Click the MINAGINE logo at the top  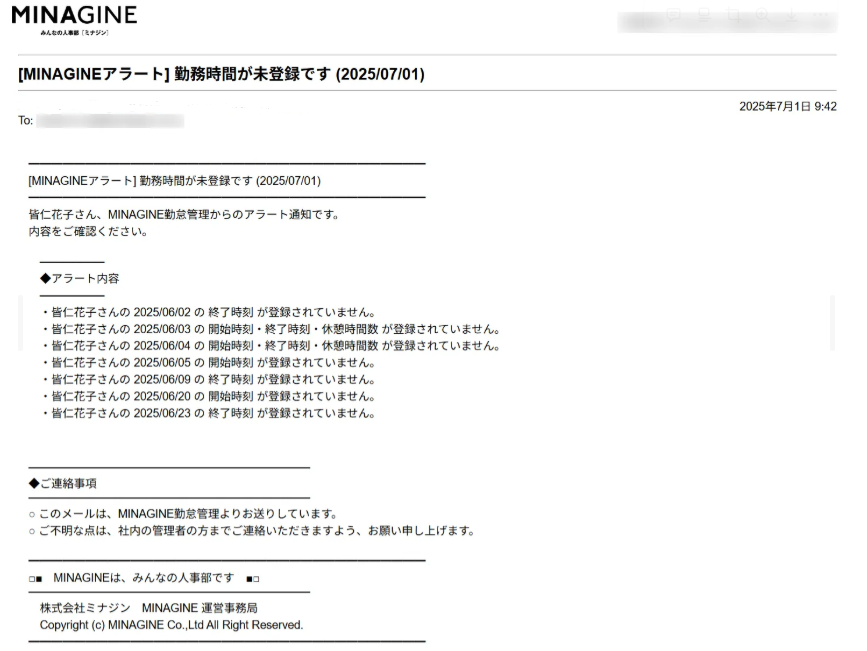point(74,20)
